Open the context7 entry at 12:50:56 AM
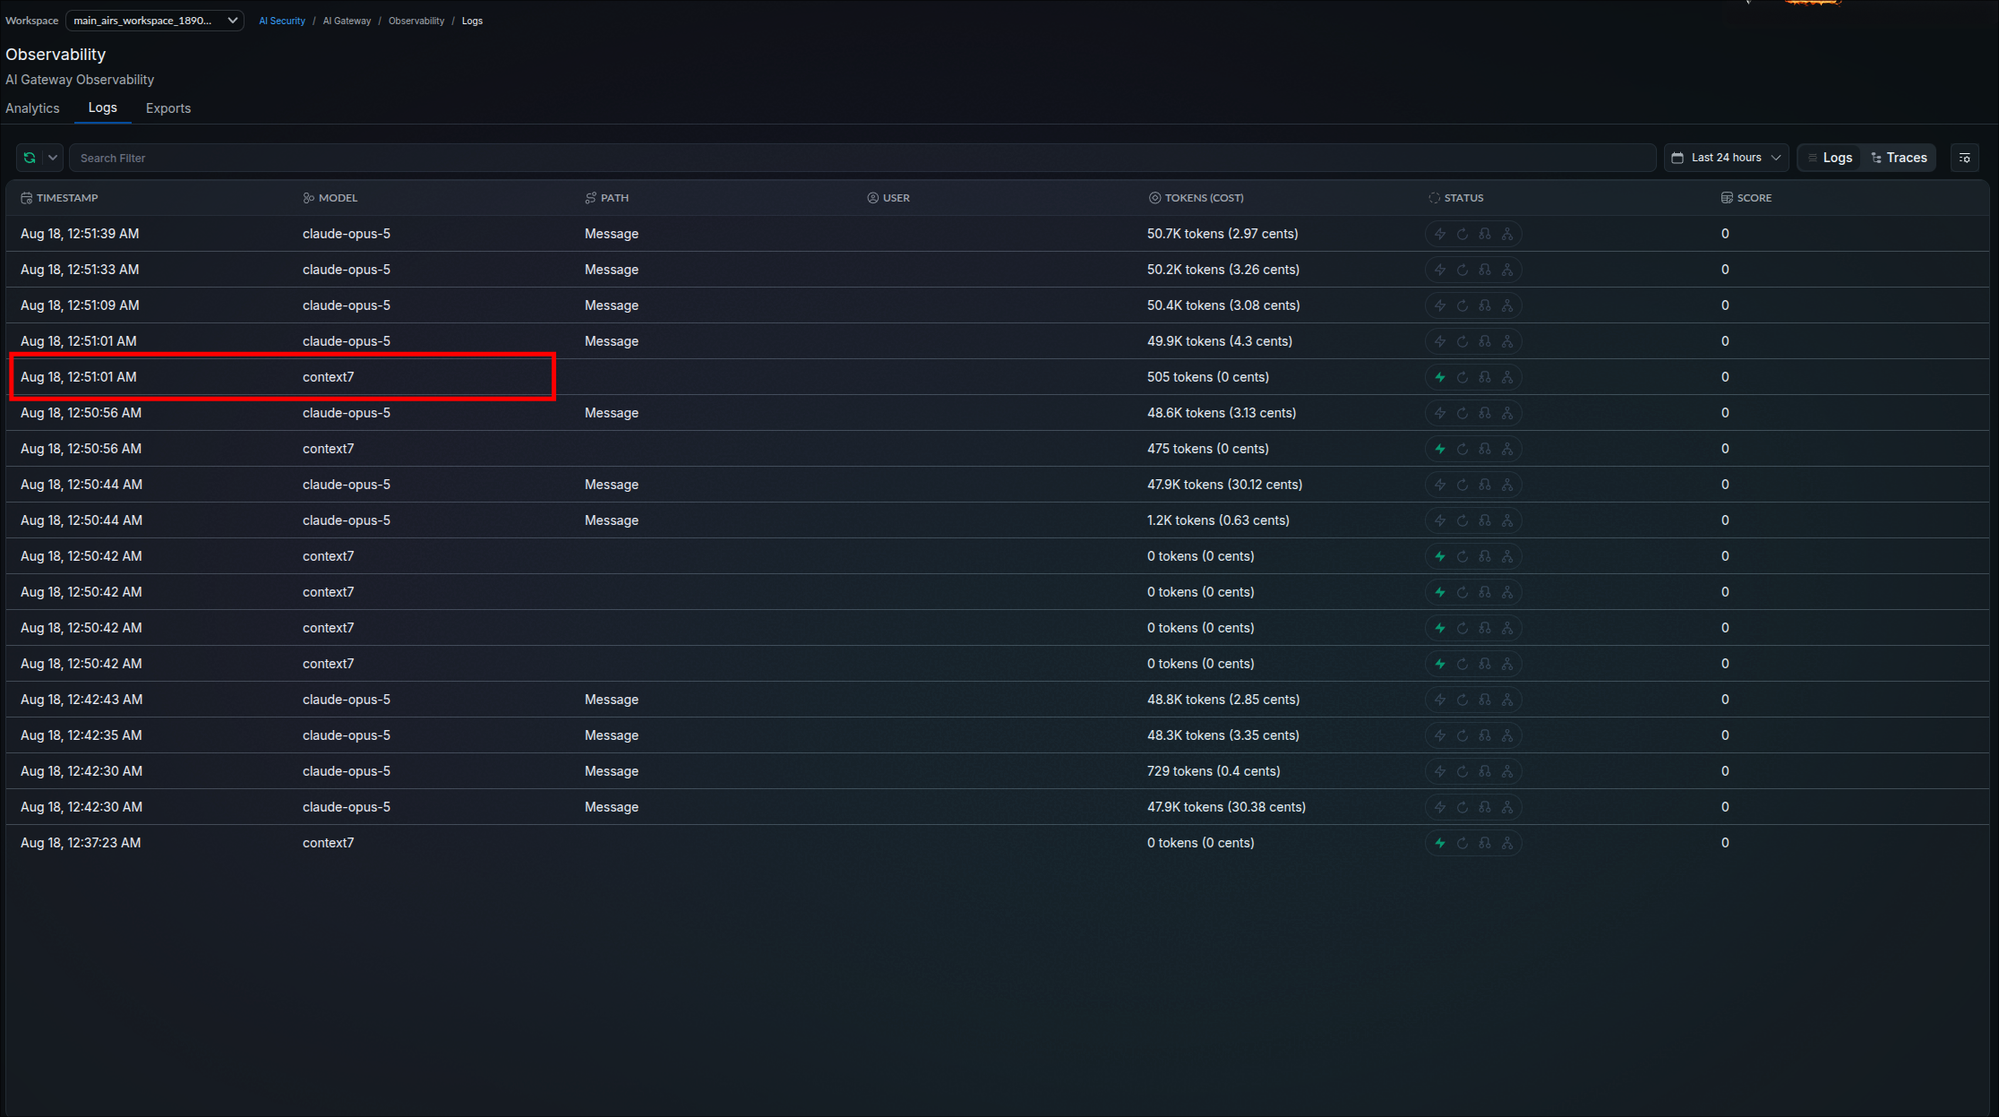The height and width of the screenshot is (1117, 1999). point(997,449)
